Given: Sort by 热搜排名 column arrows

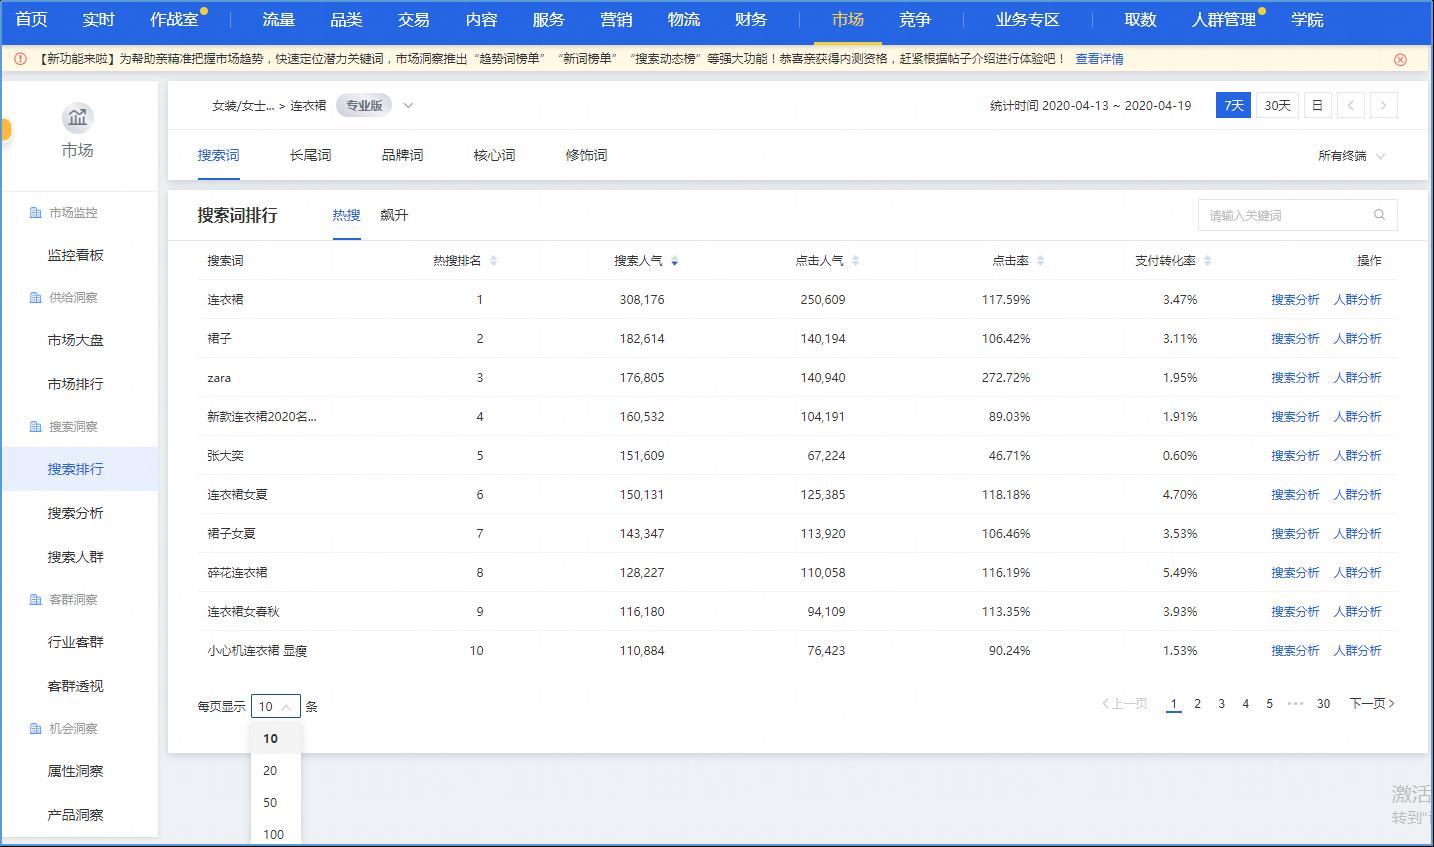Looking at the screenshot, I should pos(493,261).
